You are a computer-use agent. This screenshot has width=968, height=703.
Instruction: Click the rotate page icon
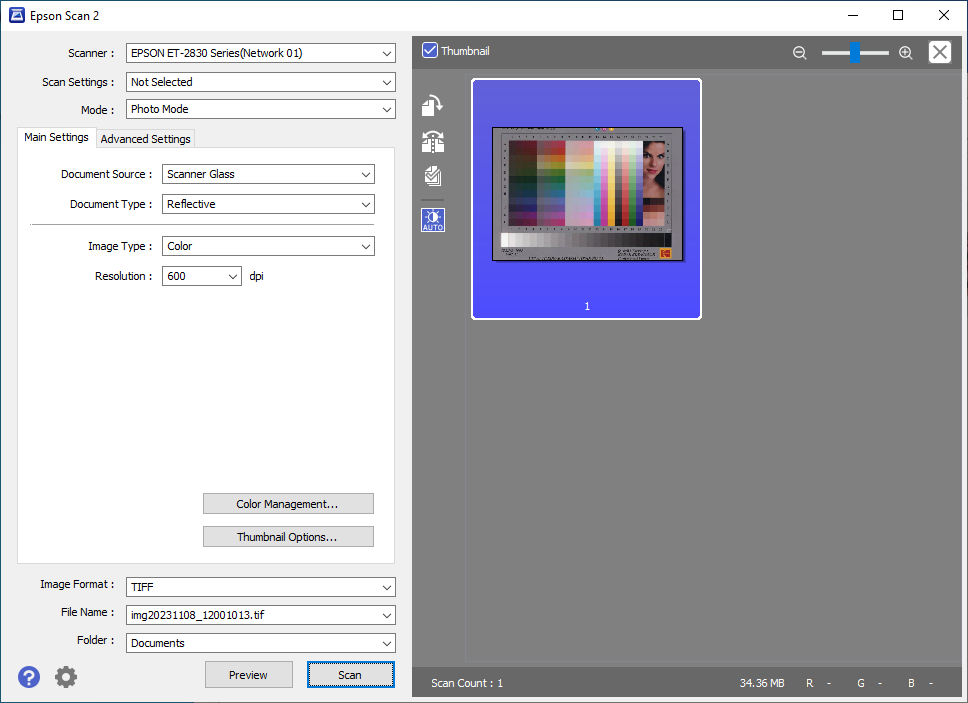click(433, 106)
